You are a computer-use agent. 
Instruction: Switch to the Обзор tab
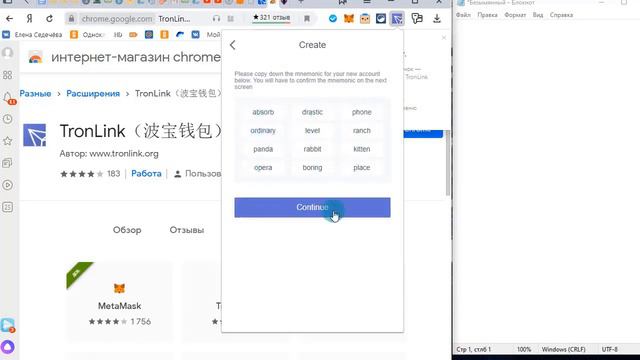127,230
